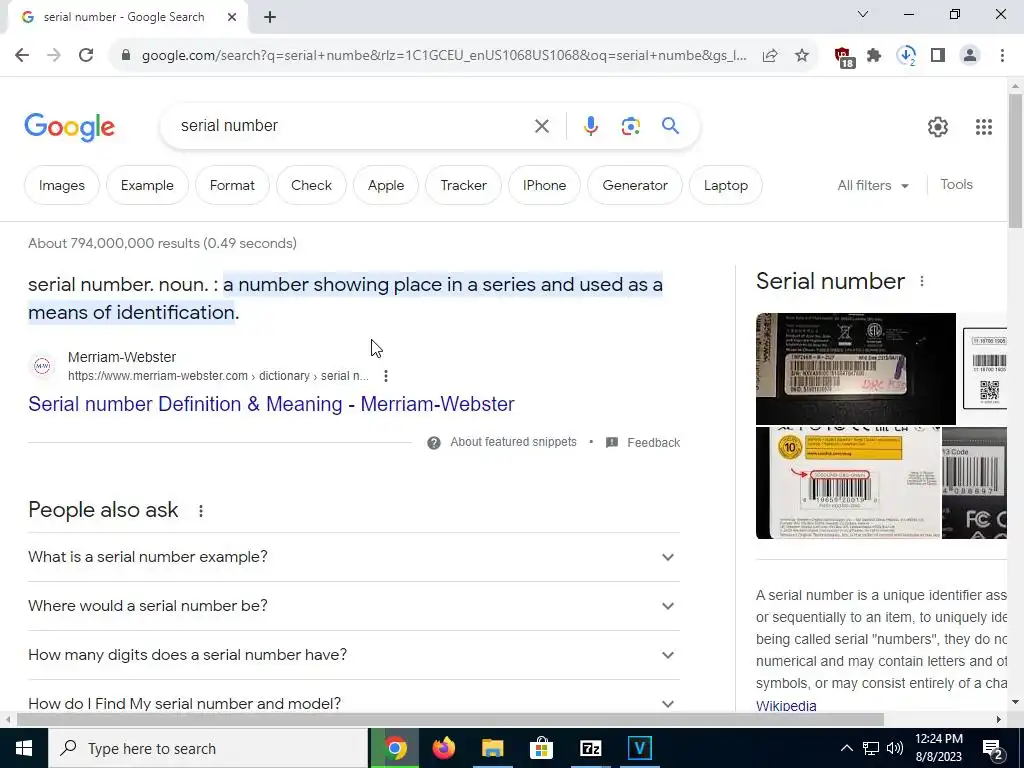Open options beside Serial number panel title
This screenshot has width=1024, height=768.
[x=921, y=281]
